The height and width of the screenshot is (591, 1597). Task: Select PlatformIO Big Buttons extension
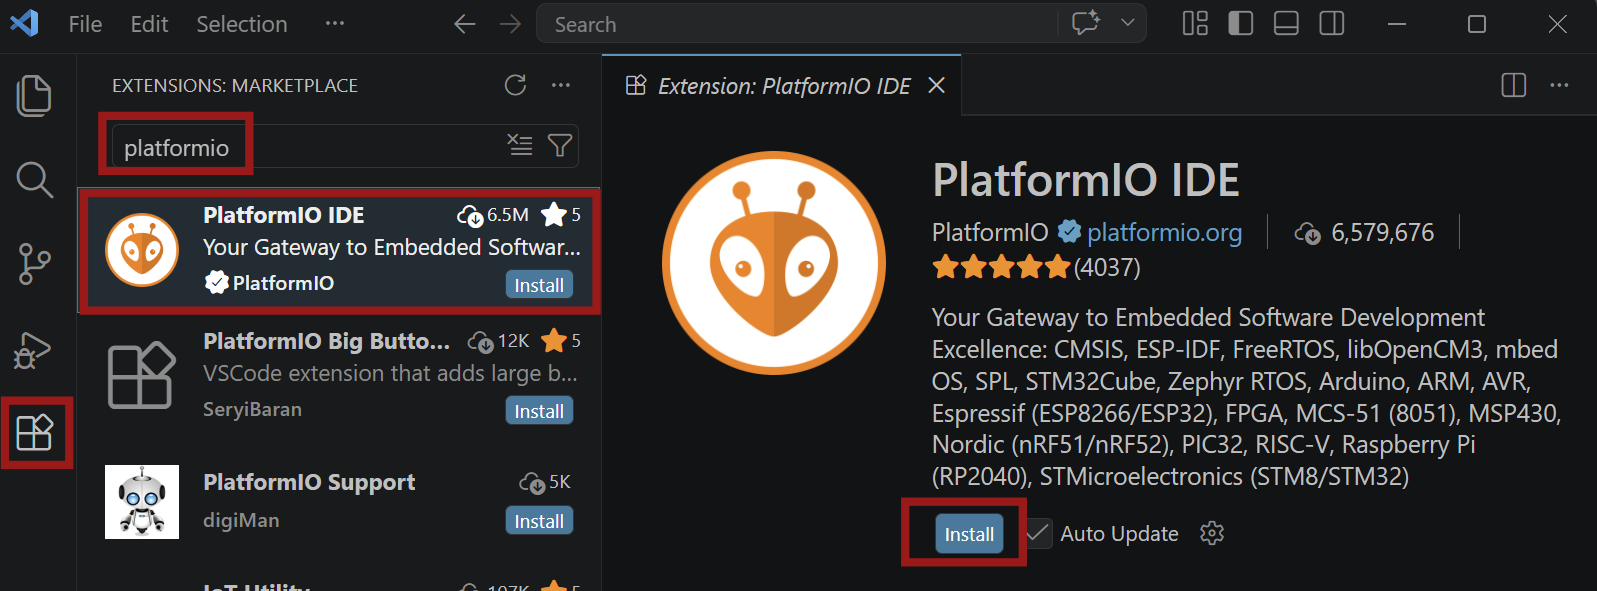coord(340,375)
